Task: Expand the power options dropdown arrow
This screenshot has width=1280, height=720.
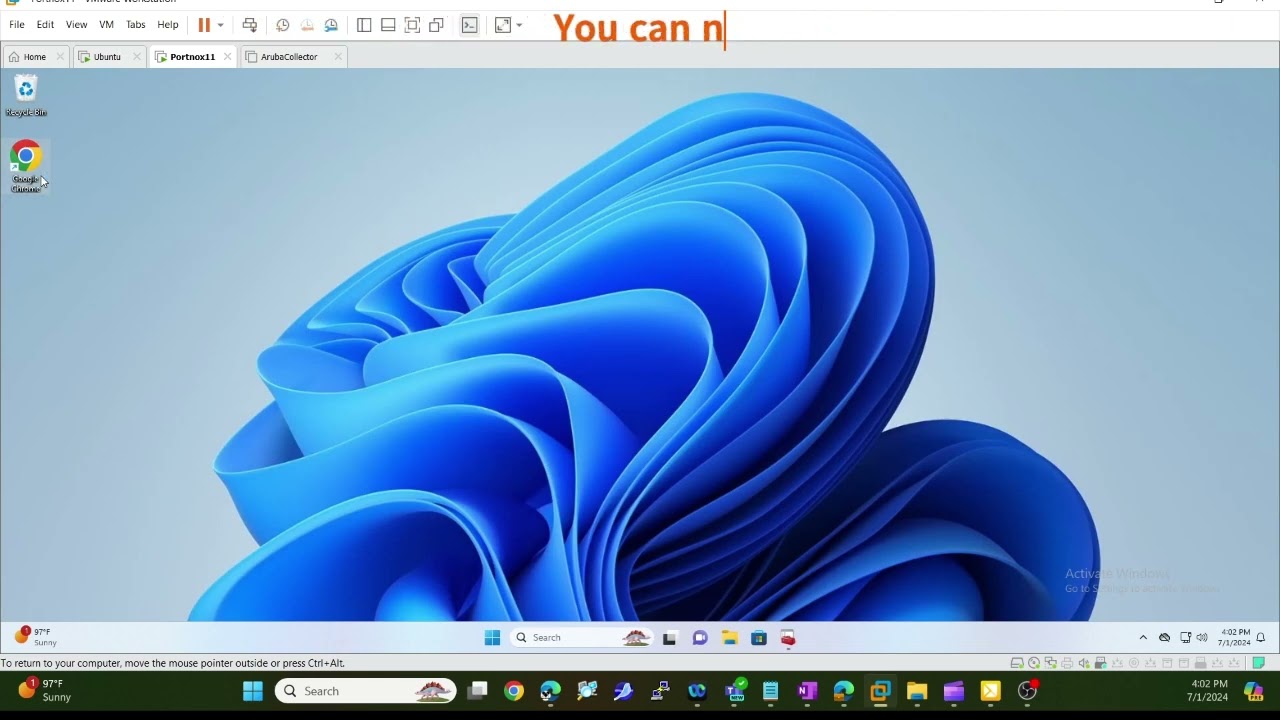Action: coord(220,25)
